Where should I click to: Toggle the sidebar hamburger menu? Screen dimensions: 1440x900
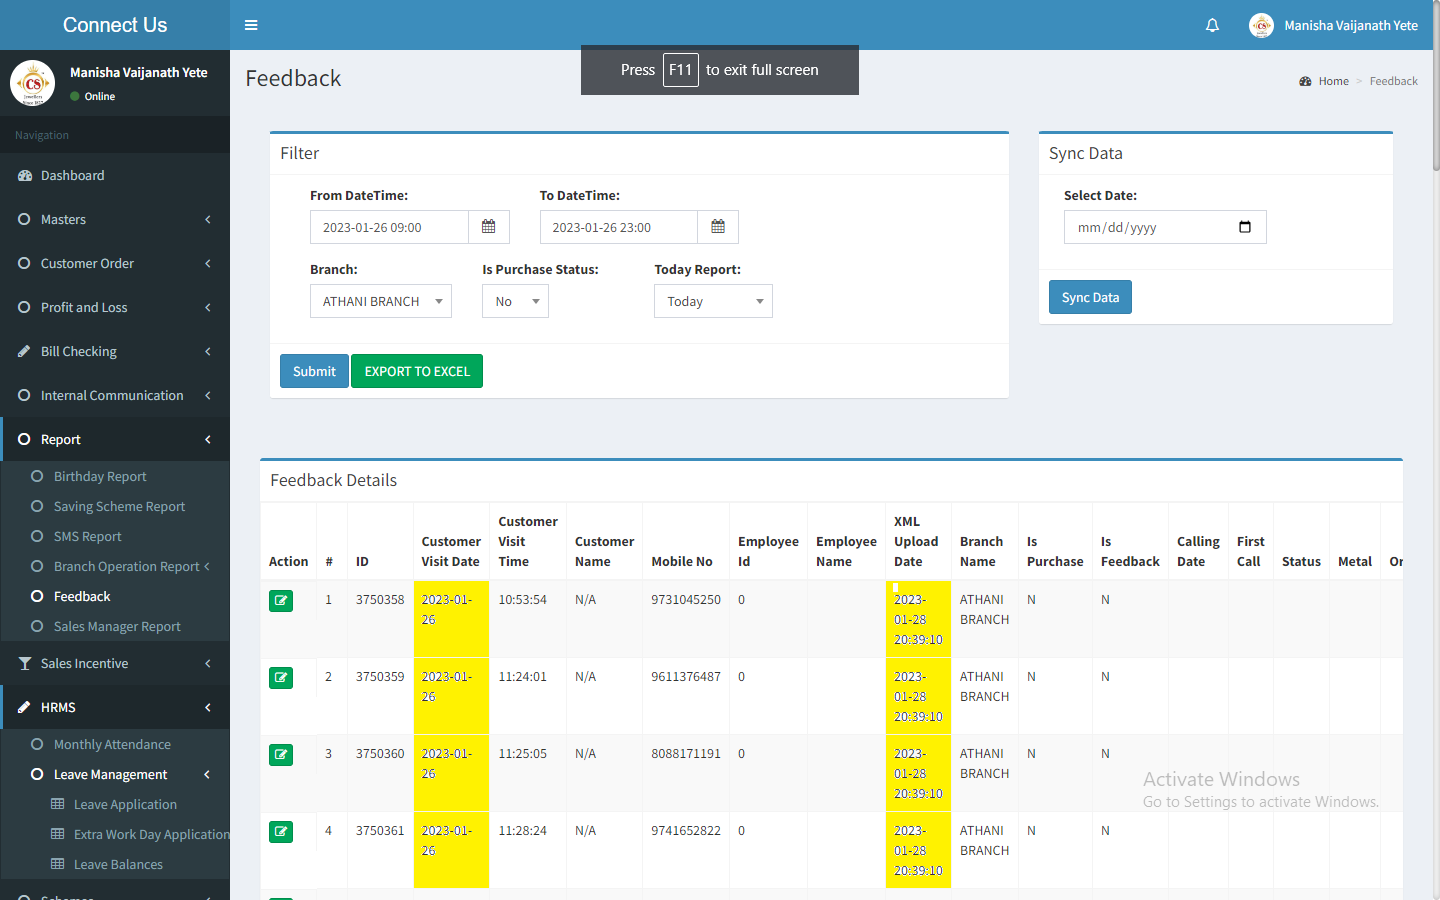click(251, 25)
